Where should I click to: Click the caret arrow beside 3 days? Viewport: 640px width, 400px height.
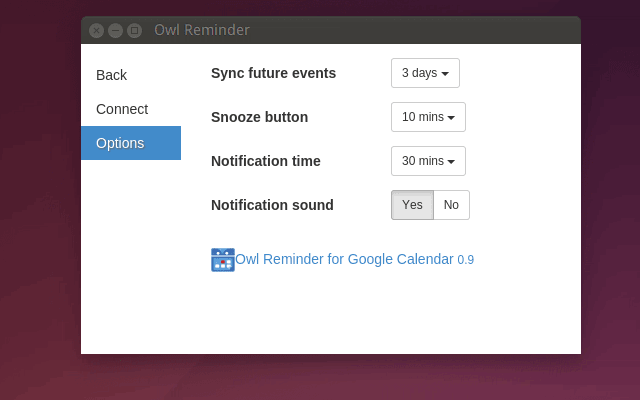coord(445,73)
